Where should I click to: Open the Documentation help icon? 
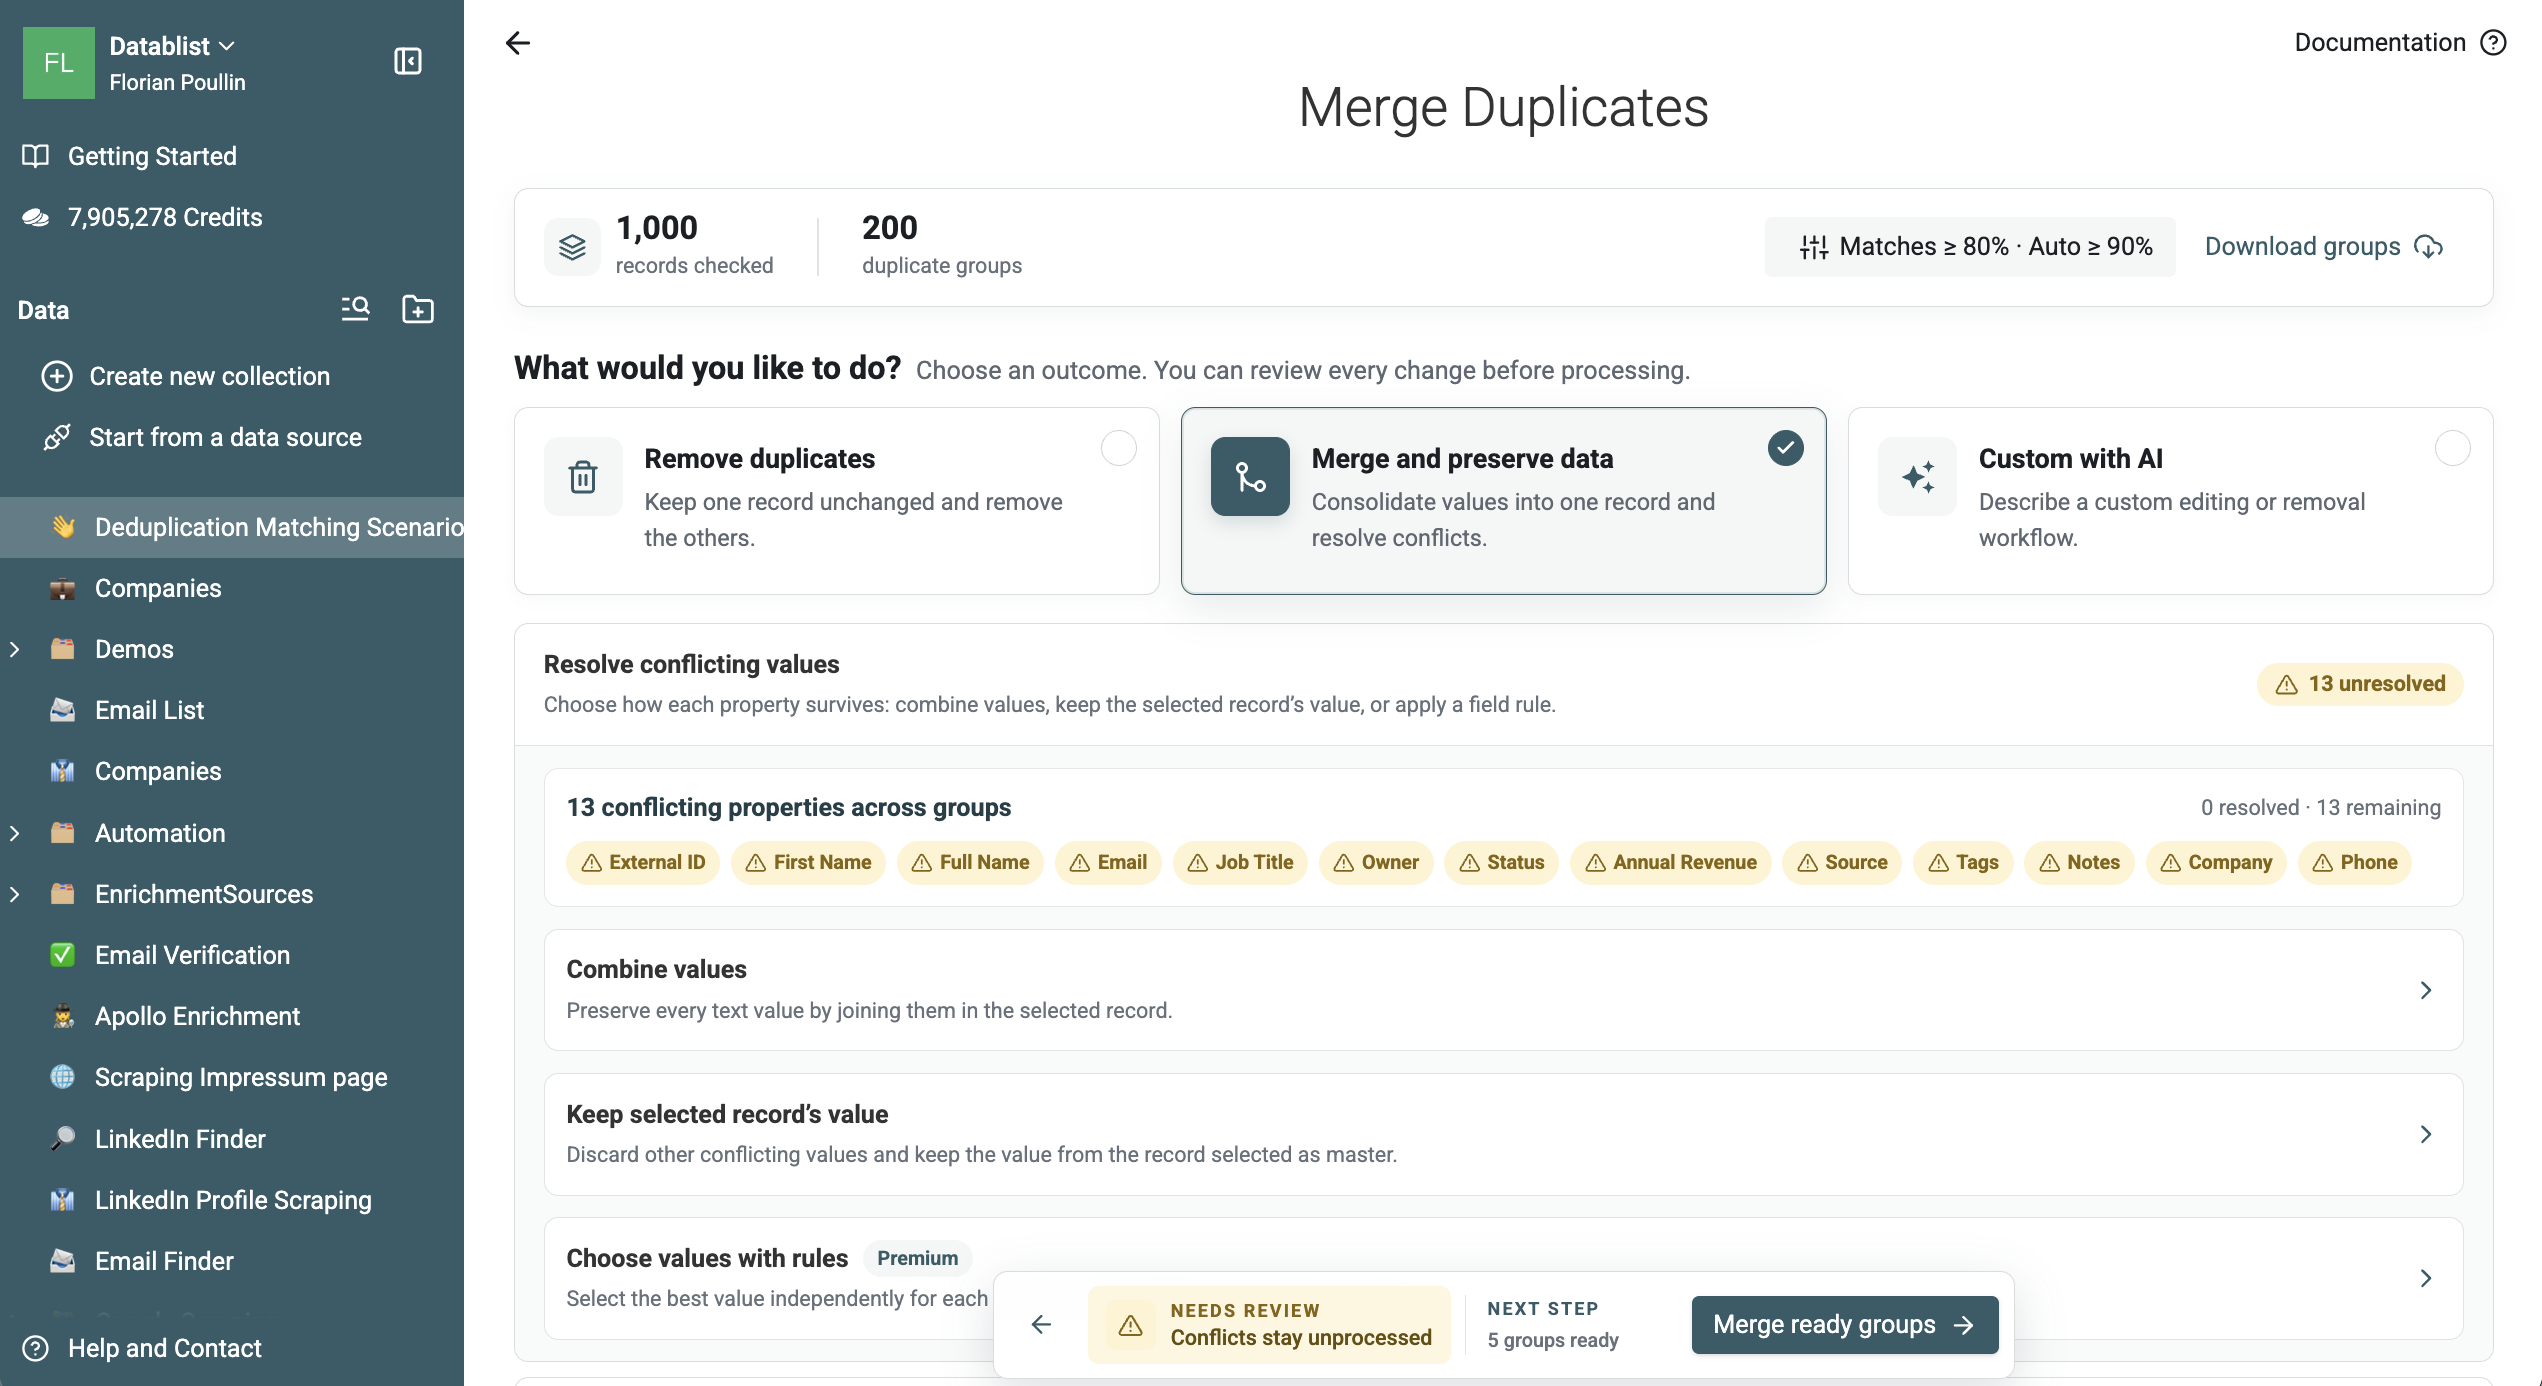pos(2494,43)
